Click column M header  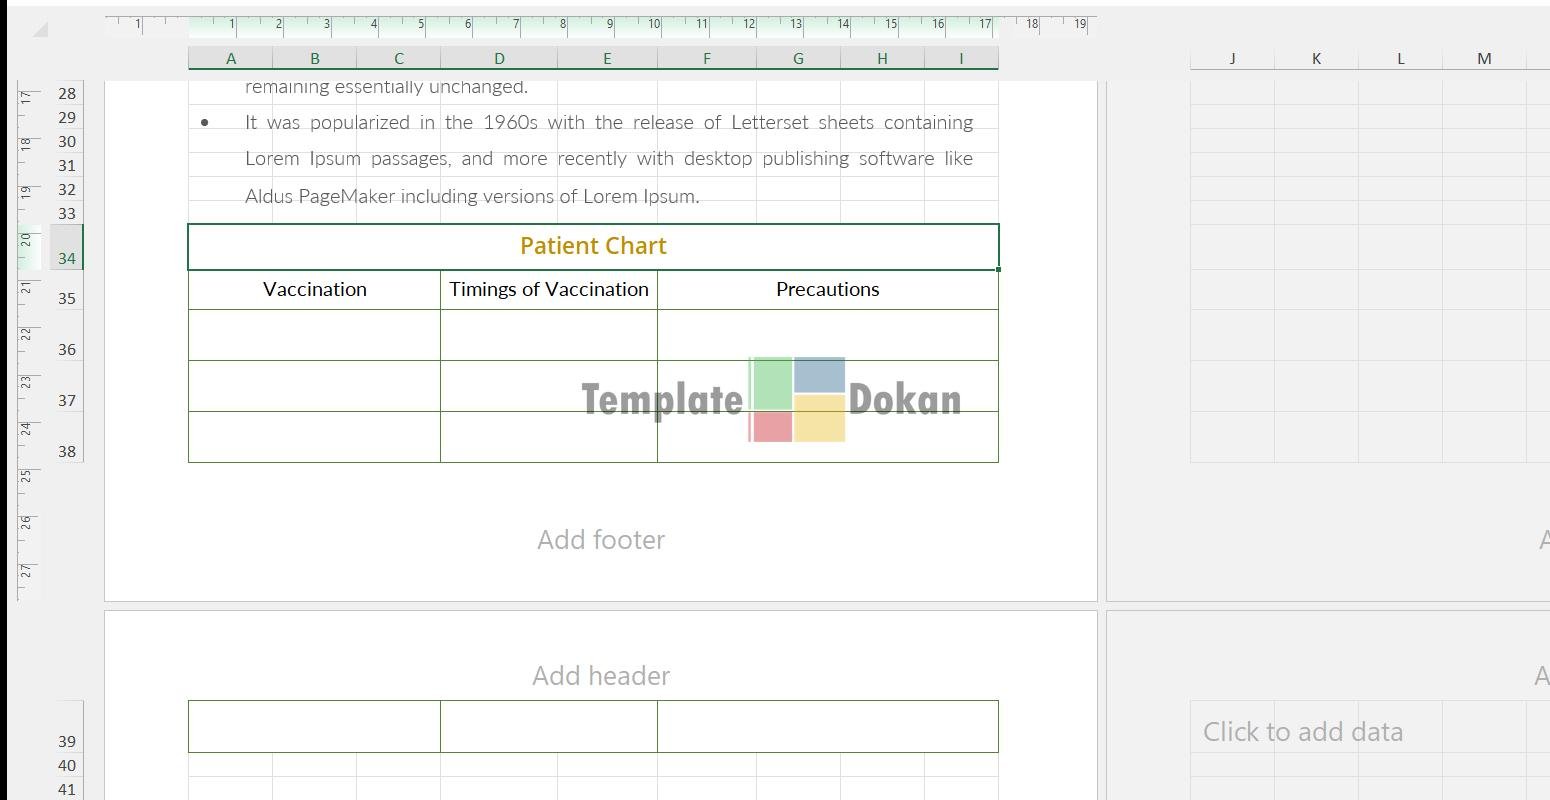(1484, 59)
